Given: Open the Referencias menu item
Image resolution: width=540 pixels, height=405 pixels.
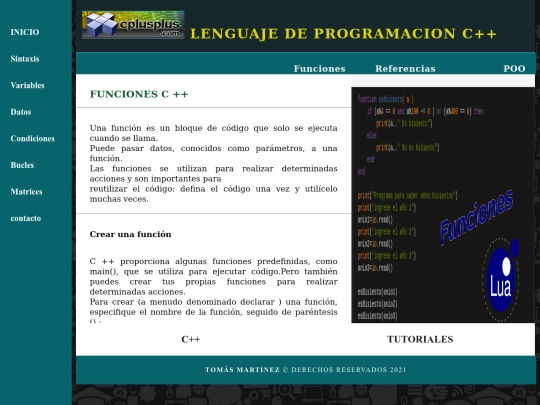Looking at the screenshot, I should point(405,69).
